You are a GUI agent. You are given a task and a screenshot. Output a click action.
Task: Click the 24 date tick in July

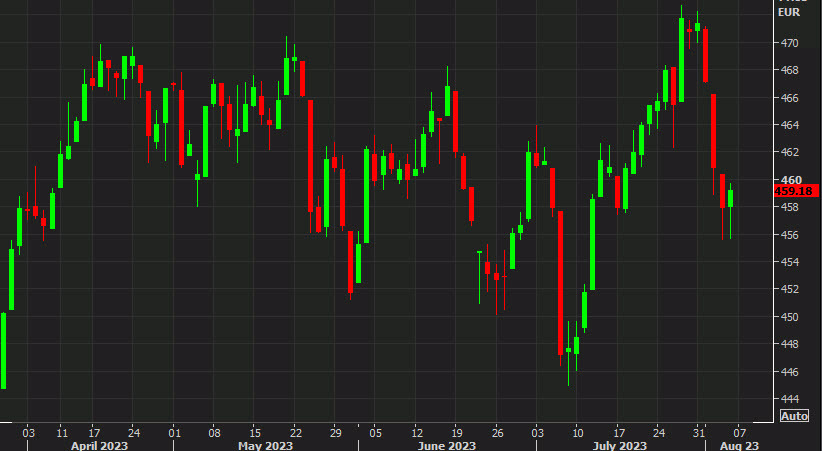point(659,433)
